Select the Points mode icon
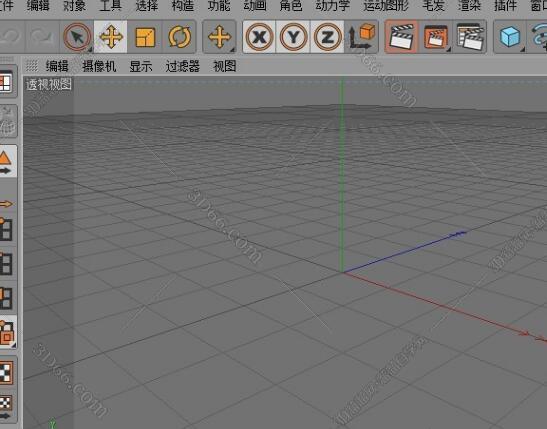 6,229
